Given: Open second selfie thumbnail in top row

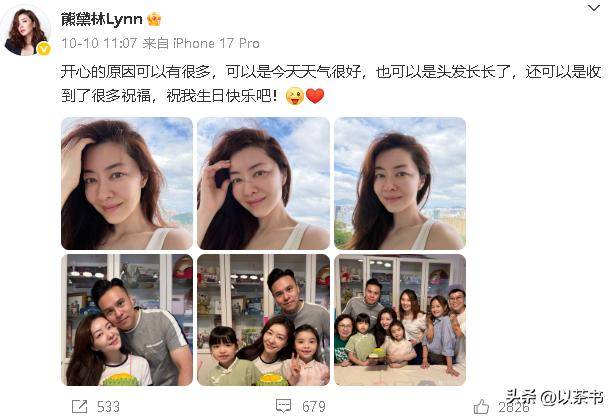Looking at the screenshot, I should tap(263, 183).
